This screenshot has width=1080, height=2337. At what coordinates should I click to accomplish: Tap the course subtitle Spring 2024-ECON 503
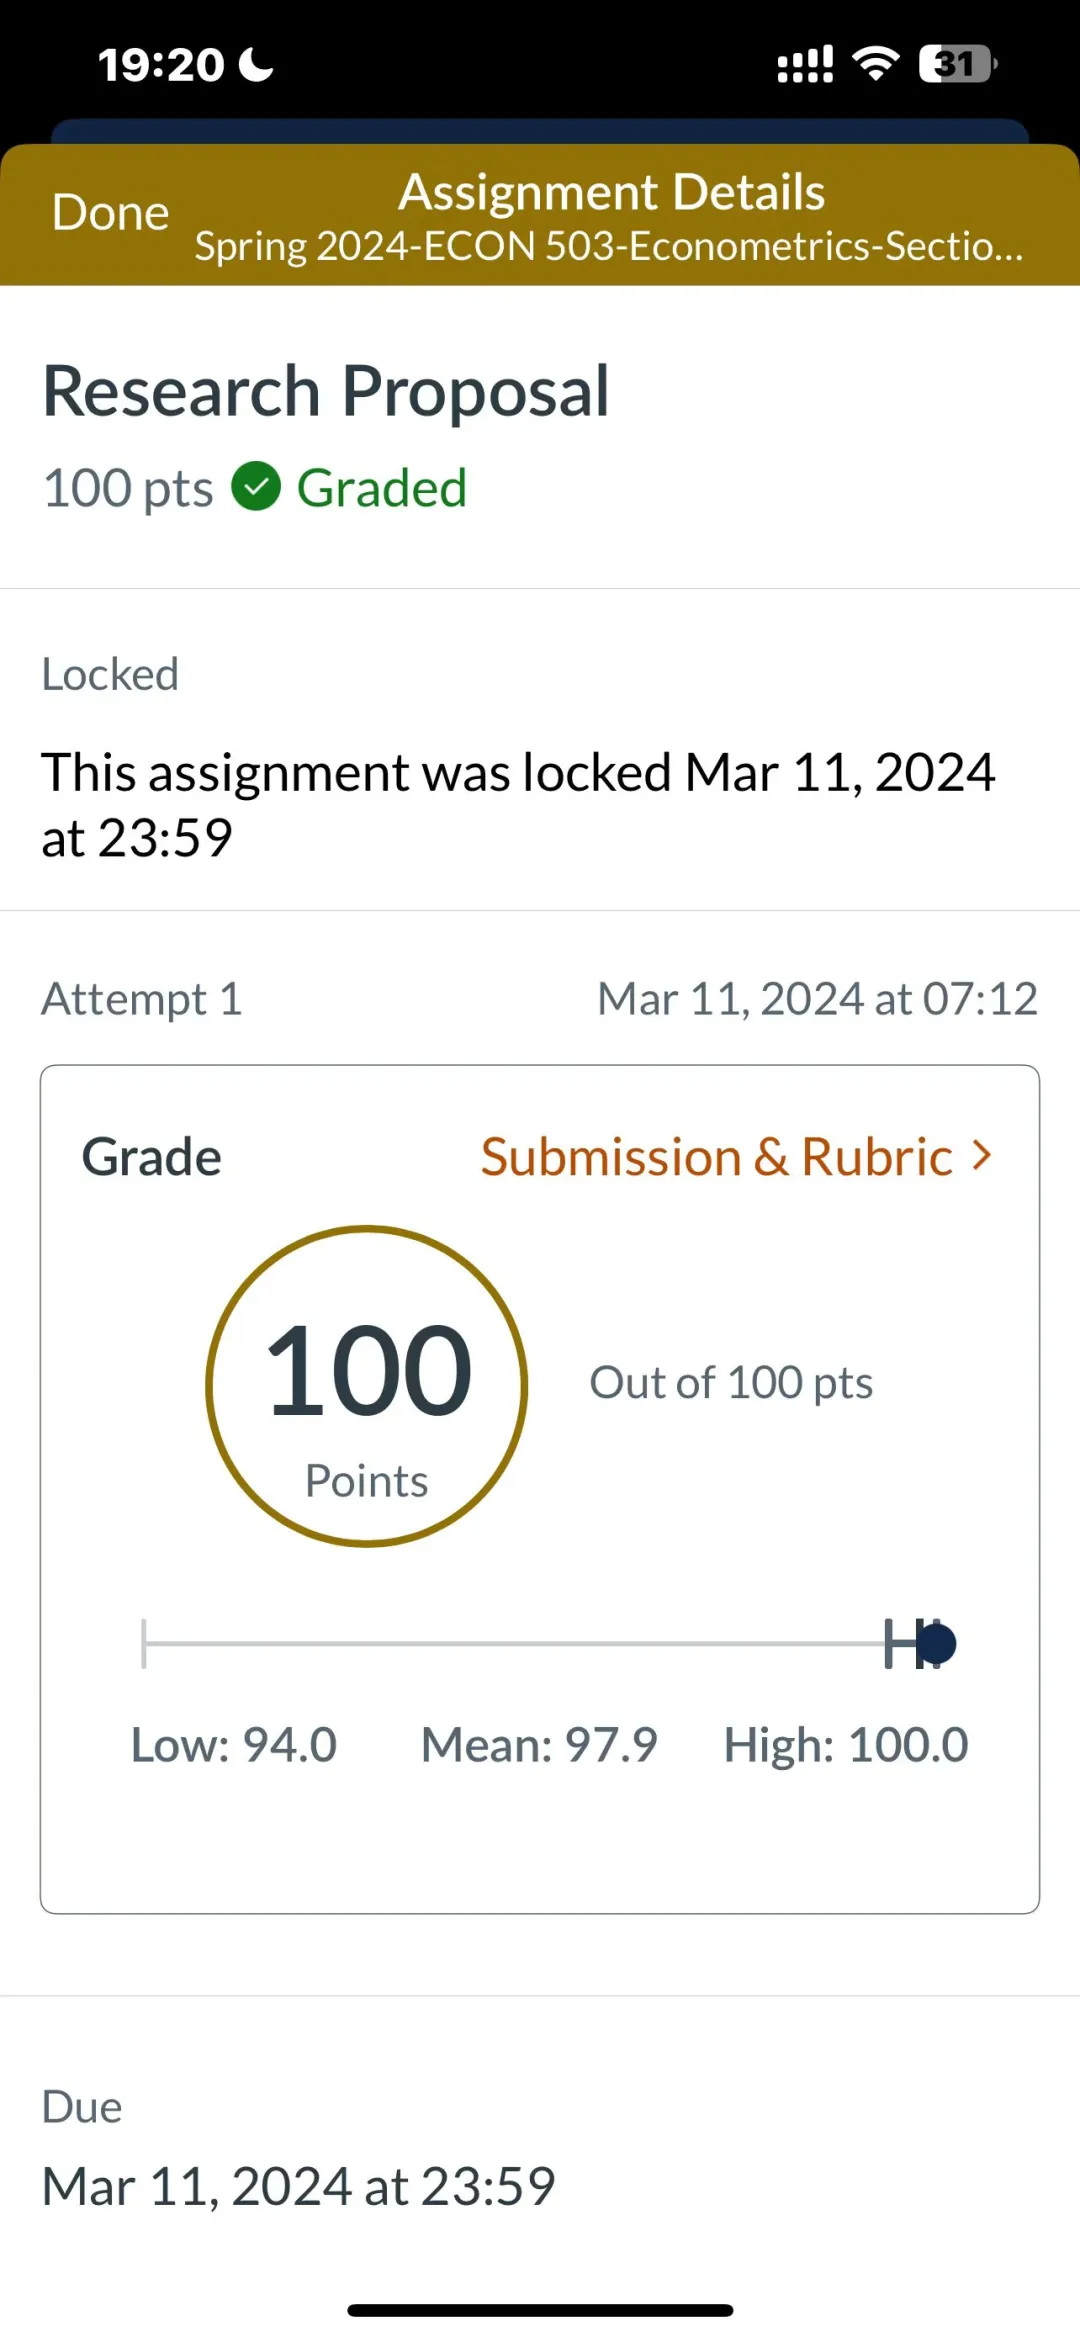[608, 246]
